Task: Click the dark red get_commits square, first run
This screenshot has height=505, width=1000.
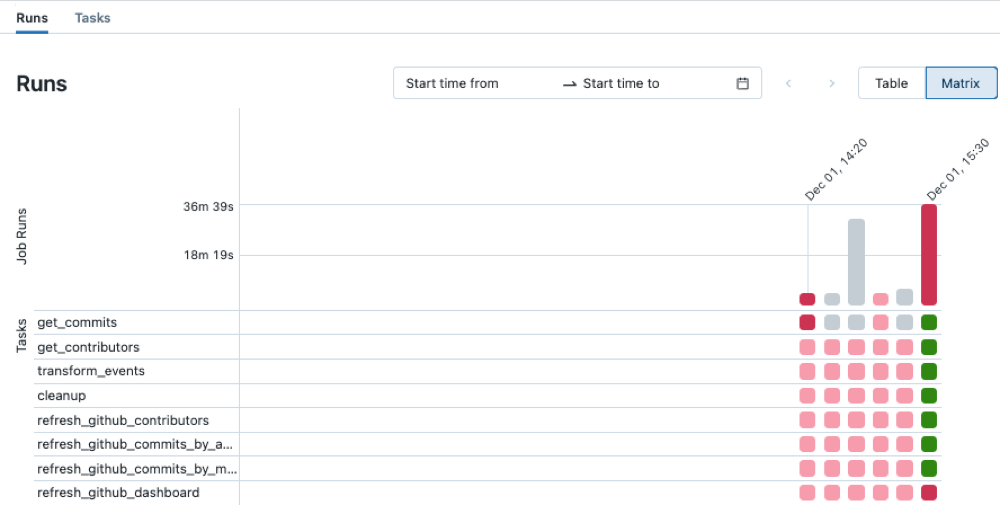Action: click(x=807, y=322)
